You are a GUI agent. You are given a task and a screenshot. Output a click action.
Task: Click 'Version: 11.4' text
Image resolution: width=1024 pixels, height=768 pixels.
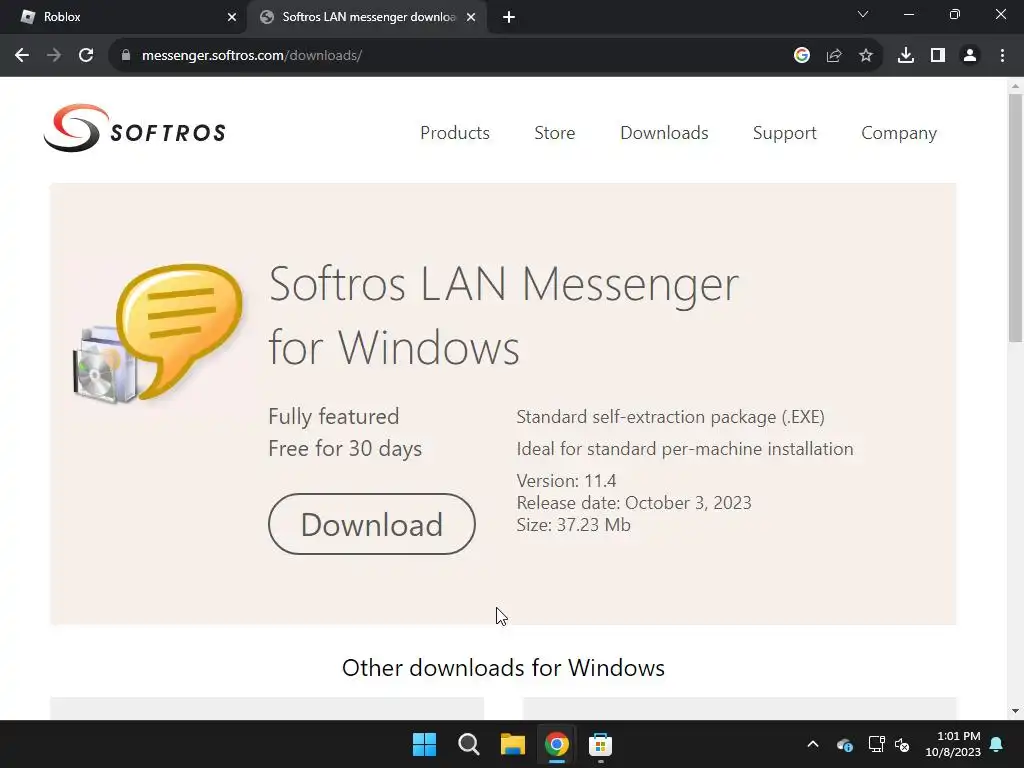coord(566,481)
